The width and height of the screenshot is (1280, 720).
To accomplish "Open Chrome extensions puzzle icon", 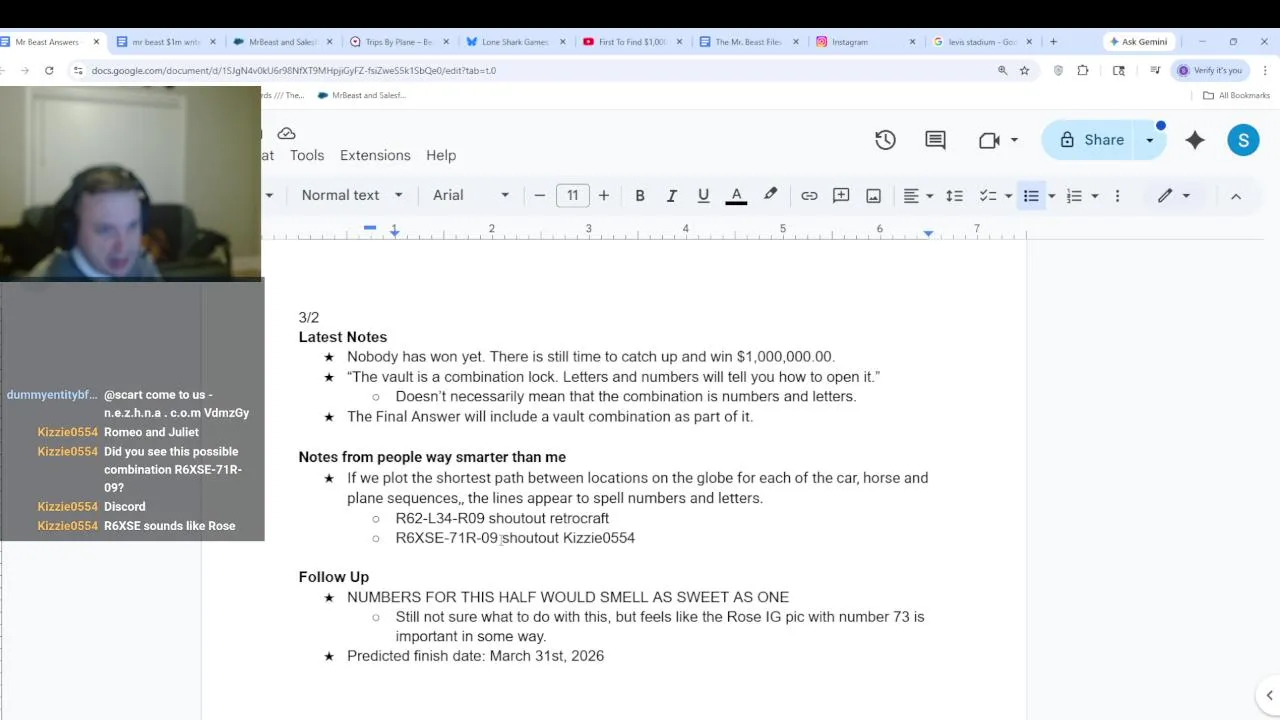I will click(1083, 70).
